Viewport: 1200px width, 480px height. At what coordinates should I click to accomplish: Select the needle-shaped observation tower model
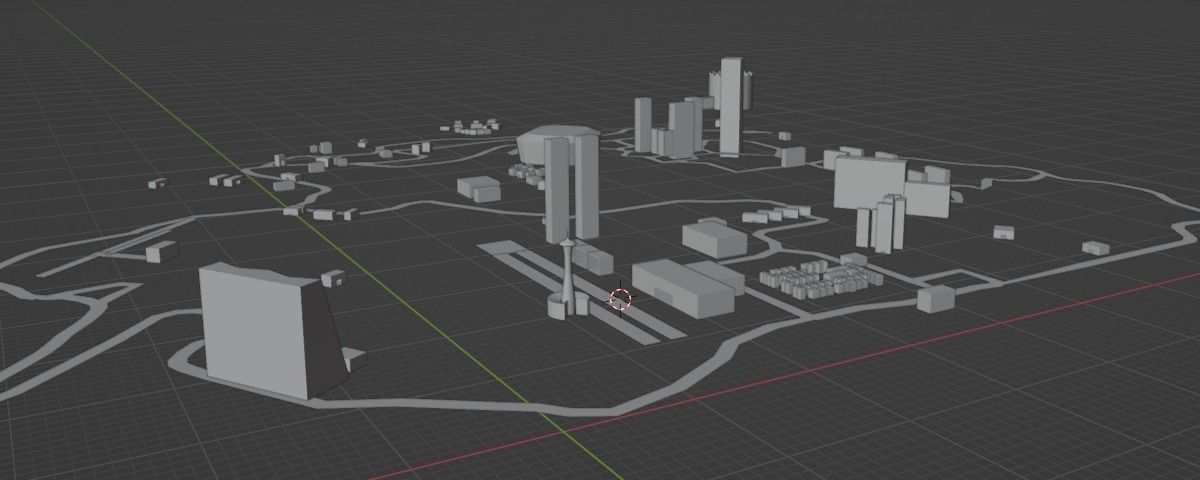567,280
